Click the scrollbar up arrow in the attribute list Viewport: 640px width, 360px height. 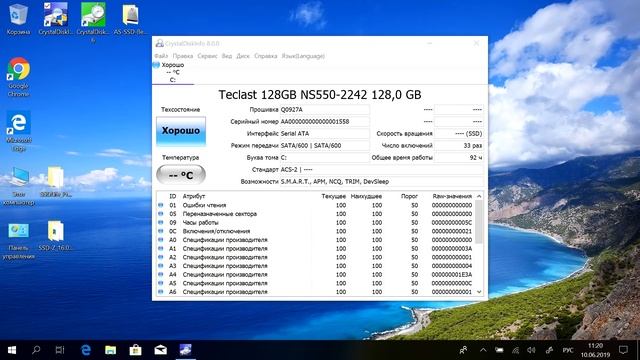pos(479,196)
